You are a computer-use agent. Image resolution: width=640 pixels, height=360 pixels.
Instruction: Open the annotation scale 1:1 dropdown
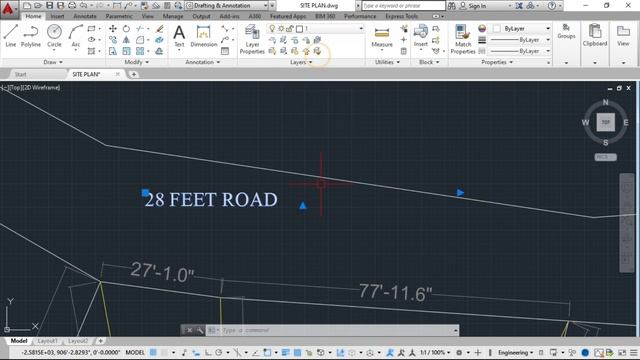tap(435, 353)
